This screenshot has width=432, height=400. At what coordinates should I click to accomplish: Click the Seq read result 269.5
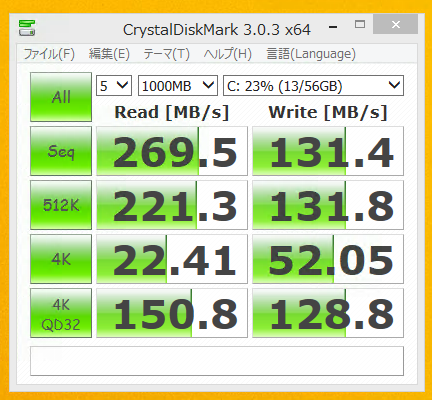click(172, 151)
